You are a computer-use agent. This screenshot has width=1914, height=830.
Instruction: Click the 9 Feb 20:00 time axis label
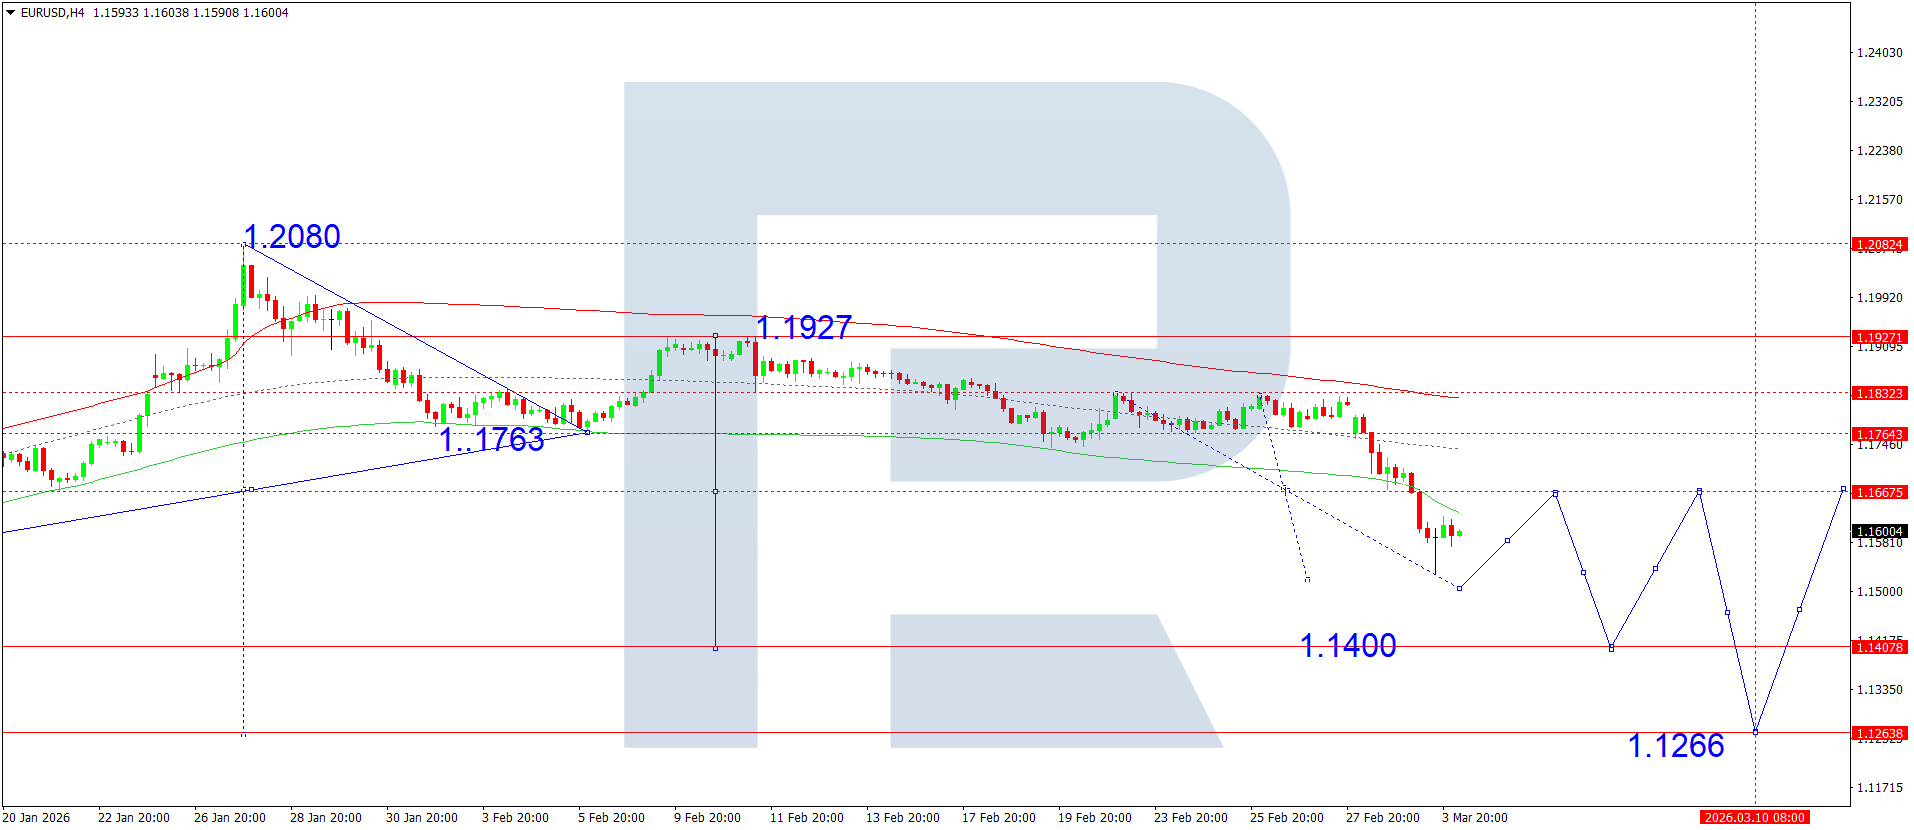click(707, 818)
